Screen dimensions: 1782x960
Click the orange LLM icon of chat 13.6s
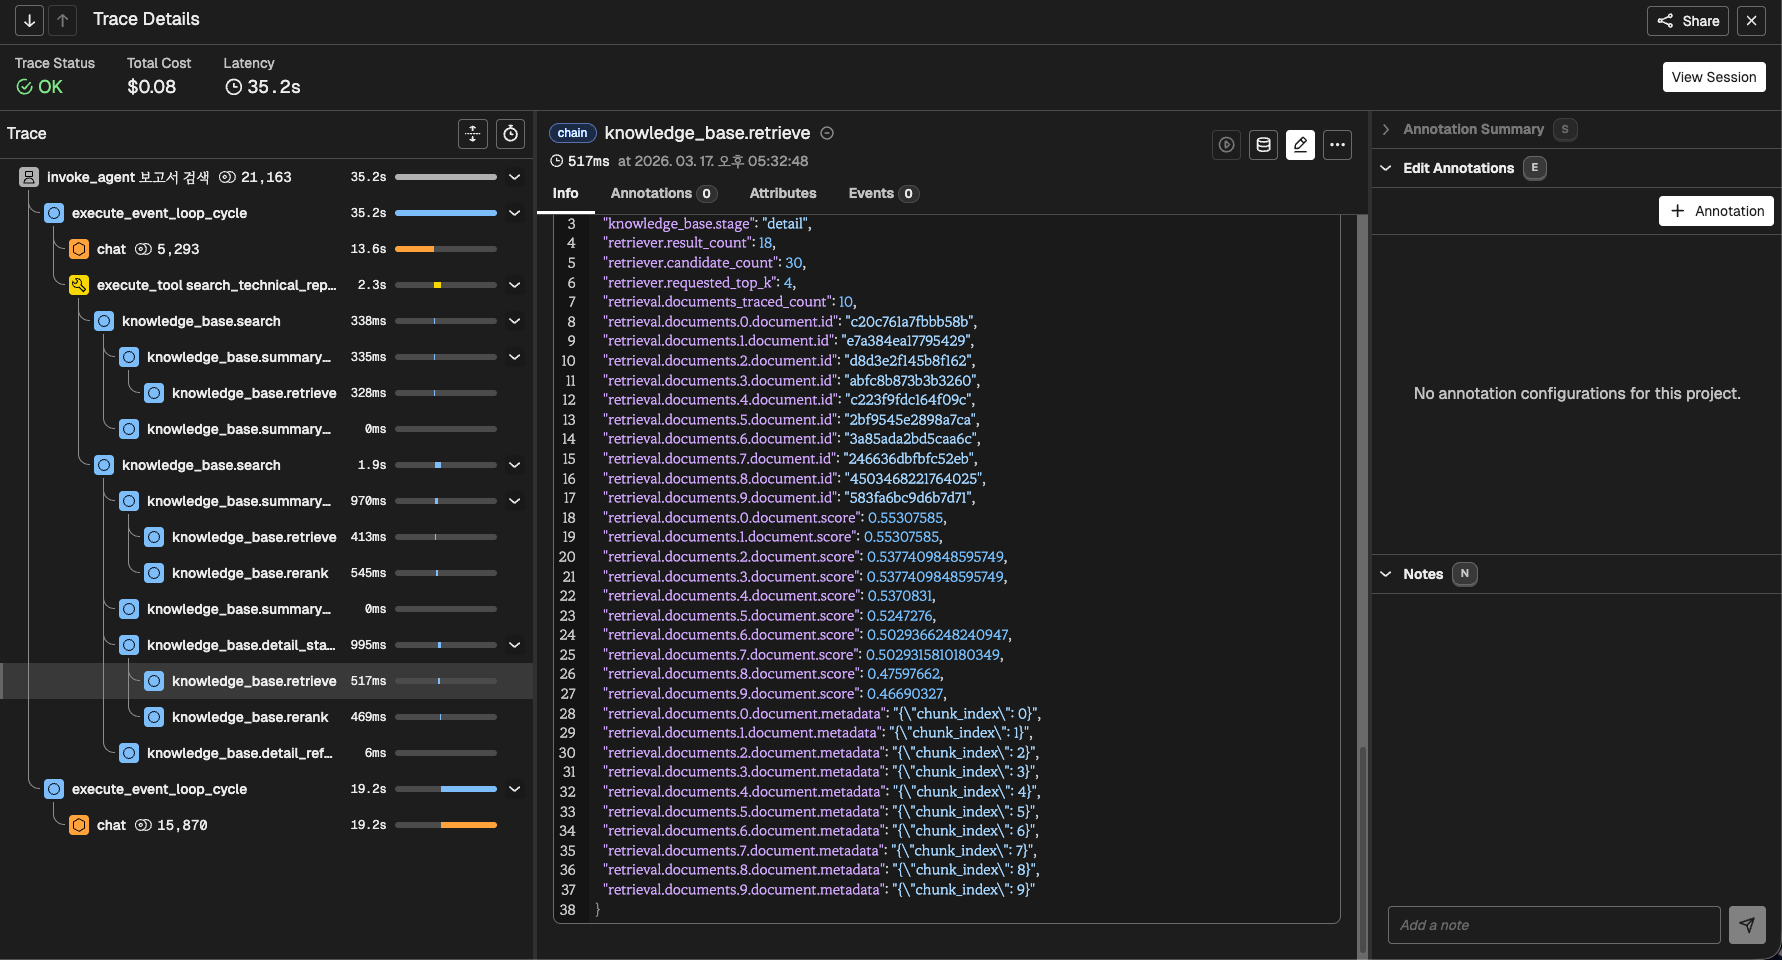coord(79,249)
